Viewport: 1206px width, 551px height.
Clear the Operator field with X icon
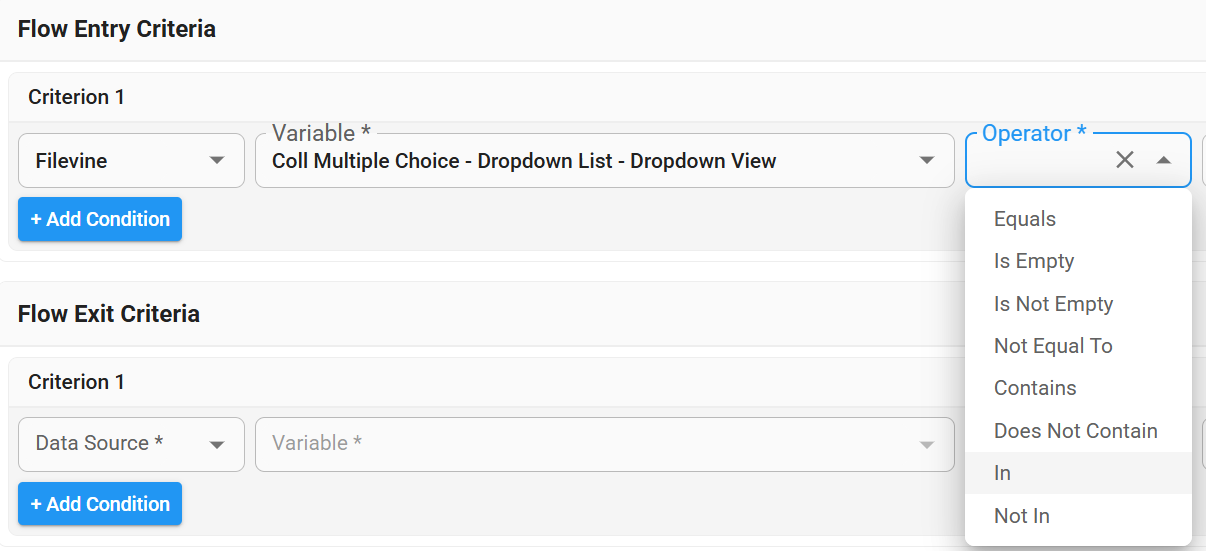[1125, 160]
